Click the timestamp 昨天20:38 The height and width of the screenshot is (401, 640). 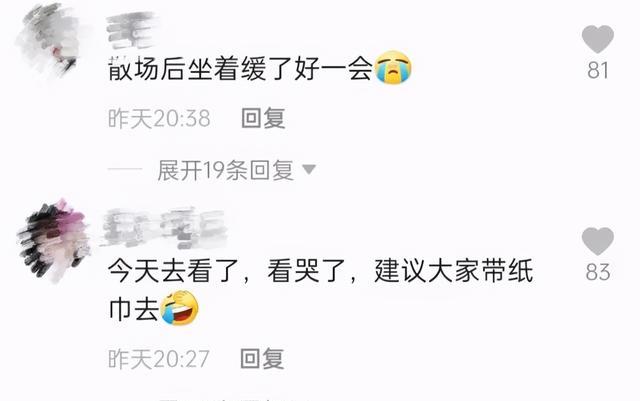(x=159, y=118)
